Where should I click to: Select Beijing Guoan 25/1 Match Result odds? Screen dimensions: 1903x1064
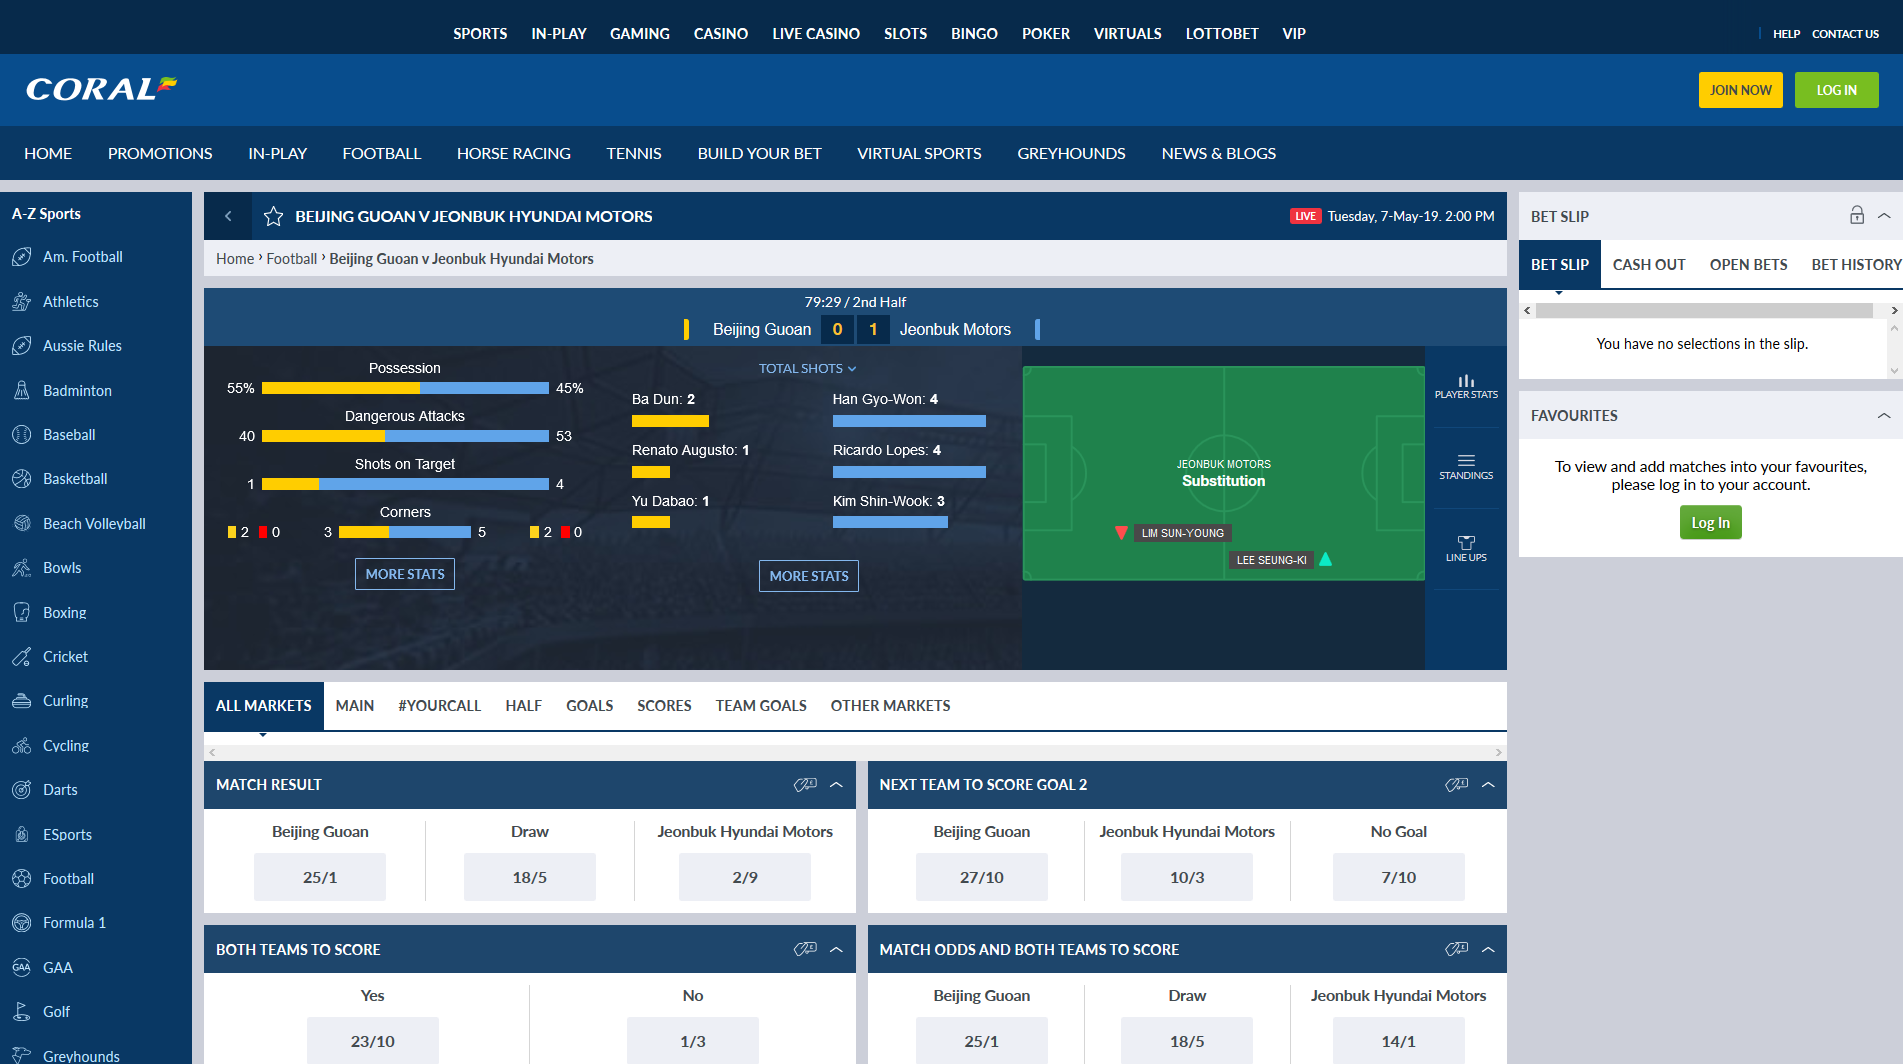click(320, 877)
